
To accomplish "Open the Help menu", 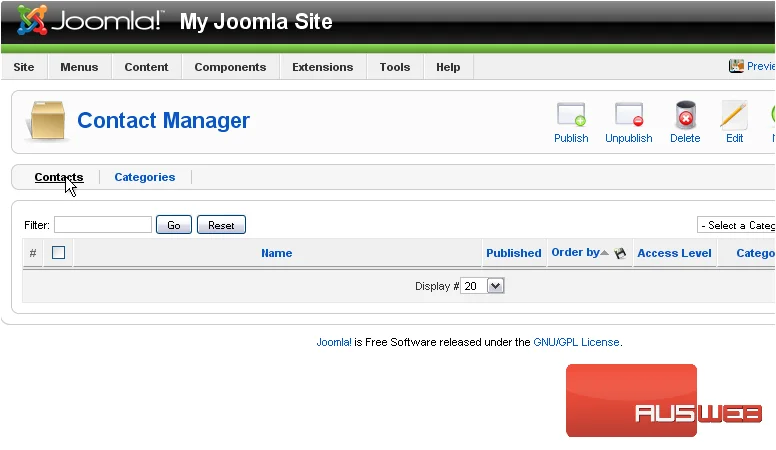I will pos(448,67).
